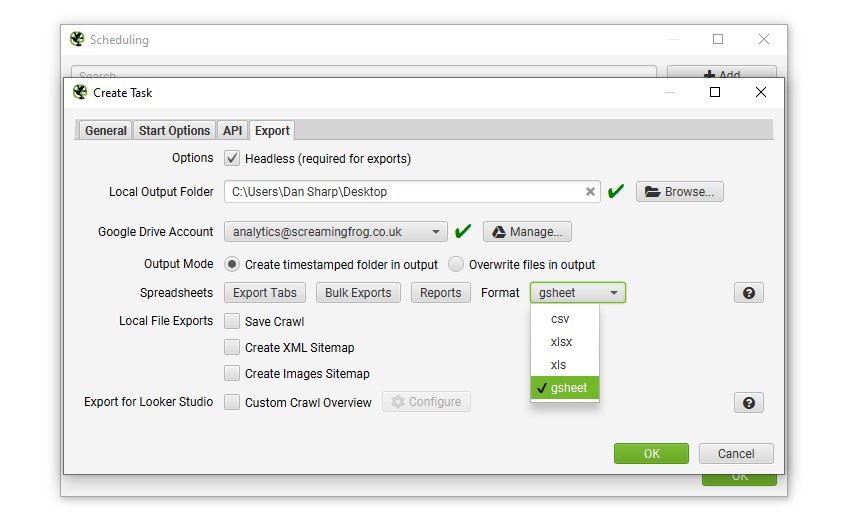
Task: Click the Browse... folder button
Action: coord(680,191)
